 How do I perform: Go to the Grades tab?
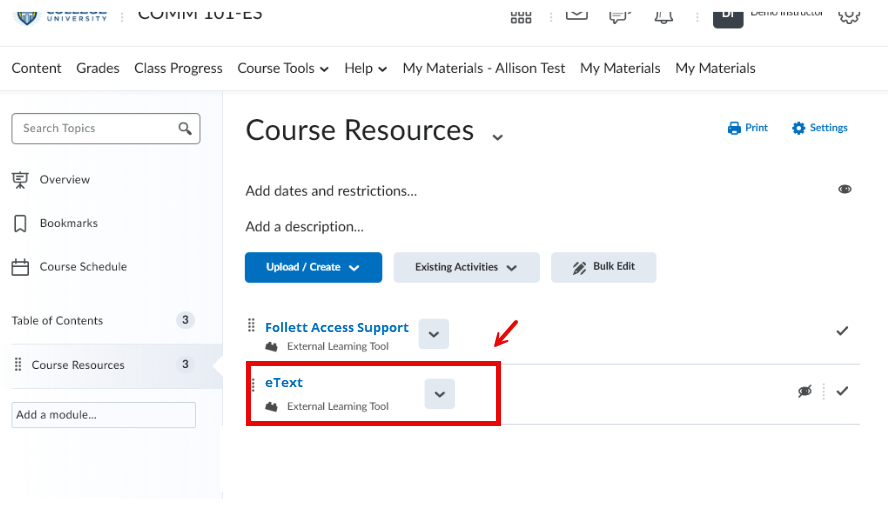click(97, 69)
